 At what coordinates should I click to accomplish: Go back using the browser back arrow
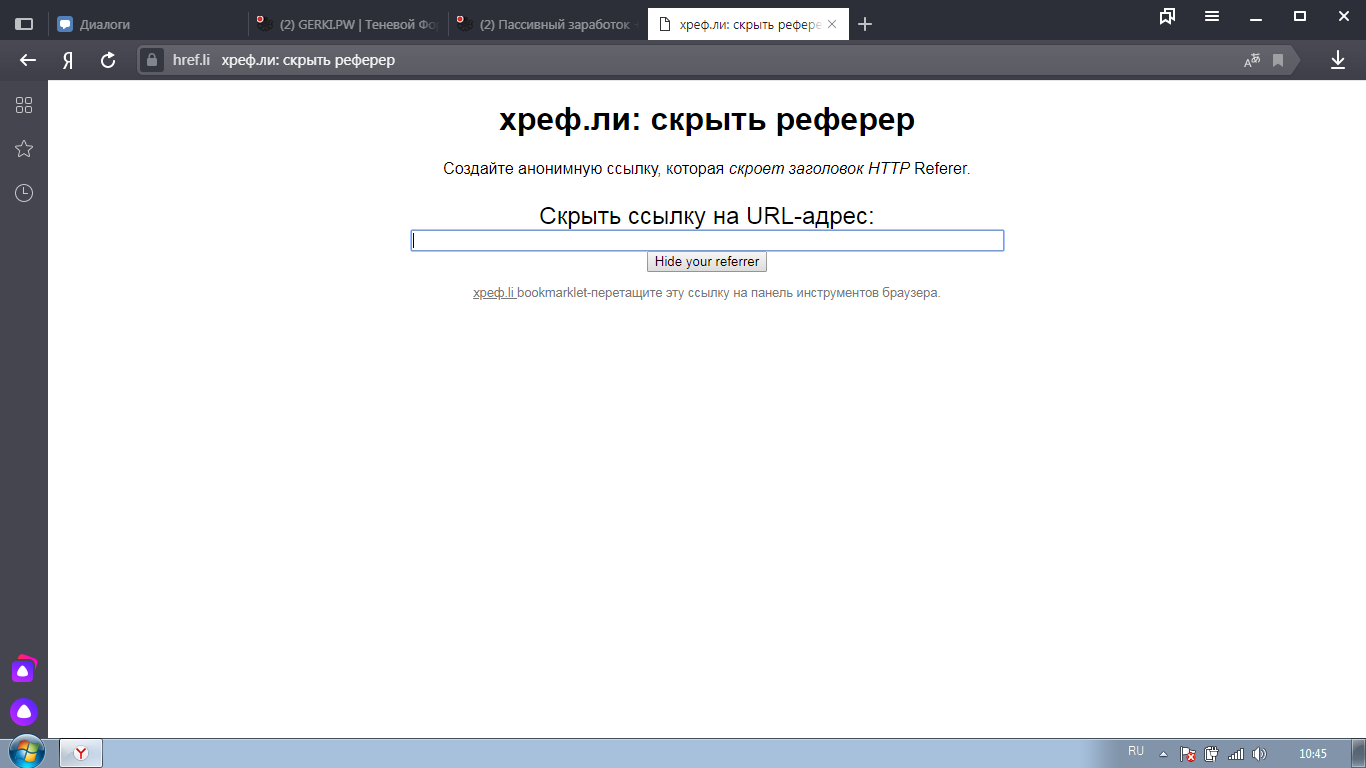tap(28, 60)
